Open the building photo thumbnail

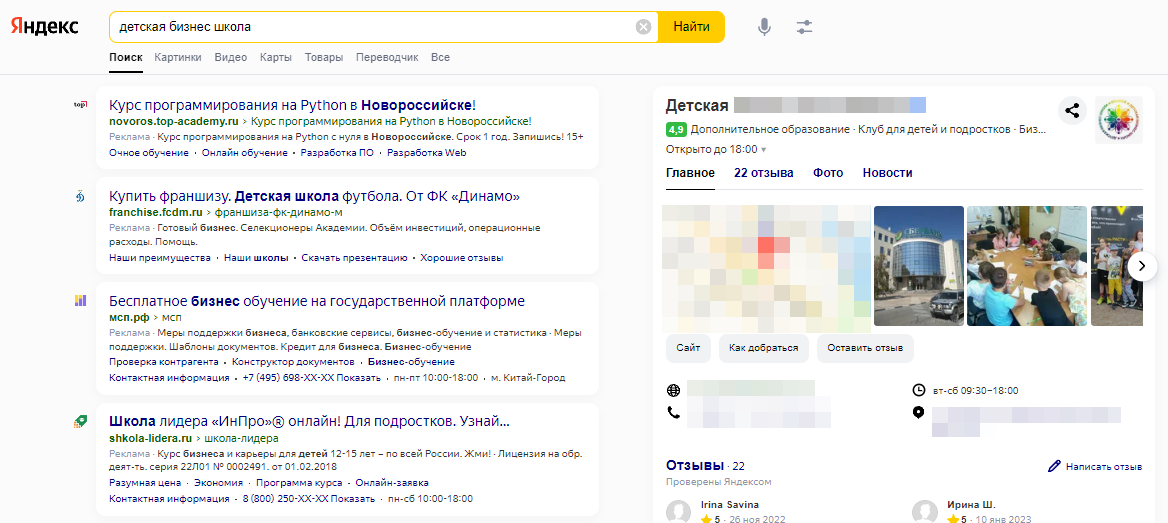(918, 266)
